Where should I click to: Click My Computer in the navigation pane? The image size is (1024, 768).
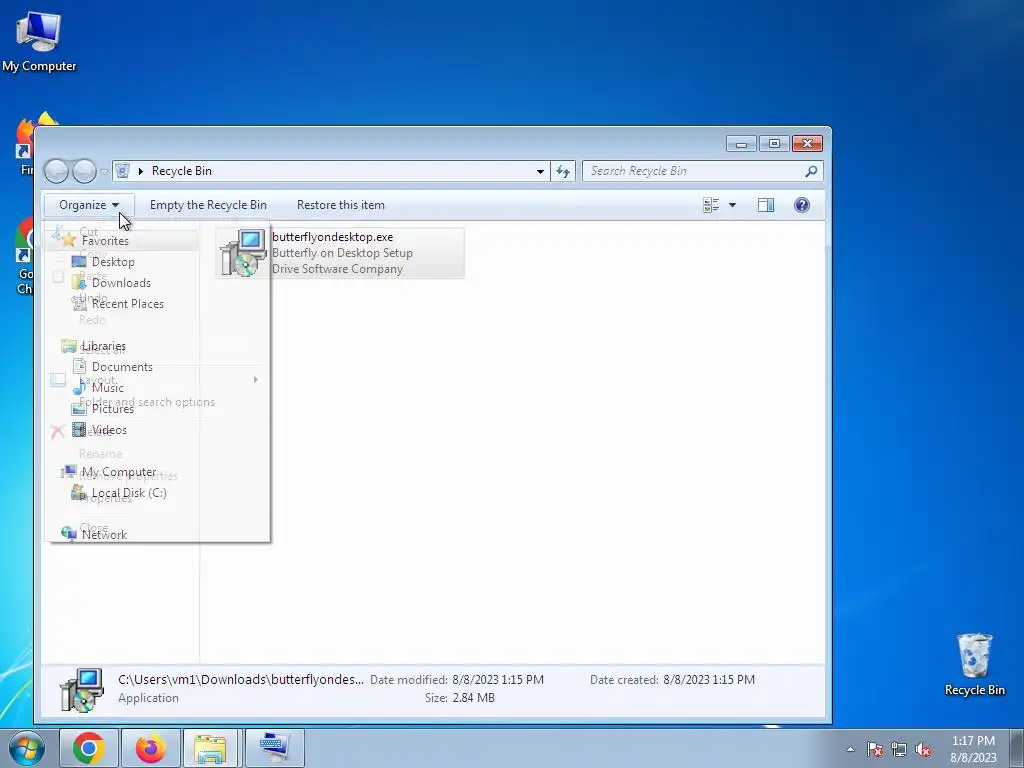click(119, 472)
